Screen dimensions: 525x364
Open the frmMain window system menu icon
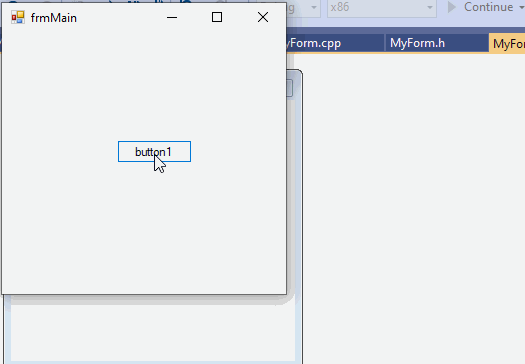pyautogui.click(x=18, y=17)
